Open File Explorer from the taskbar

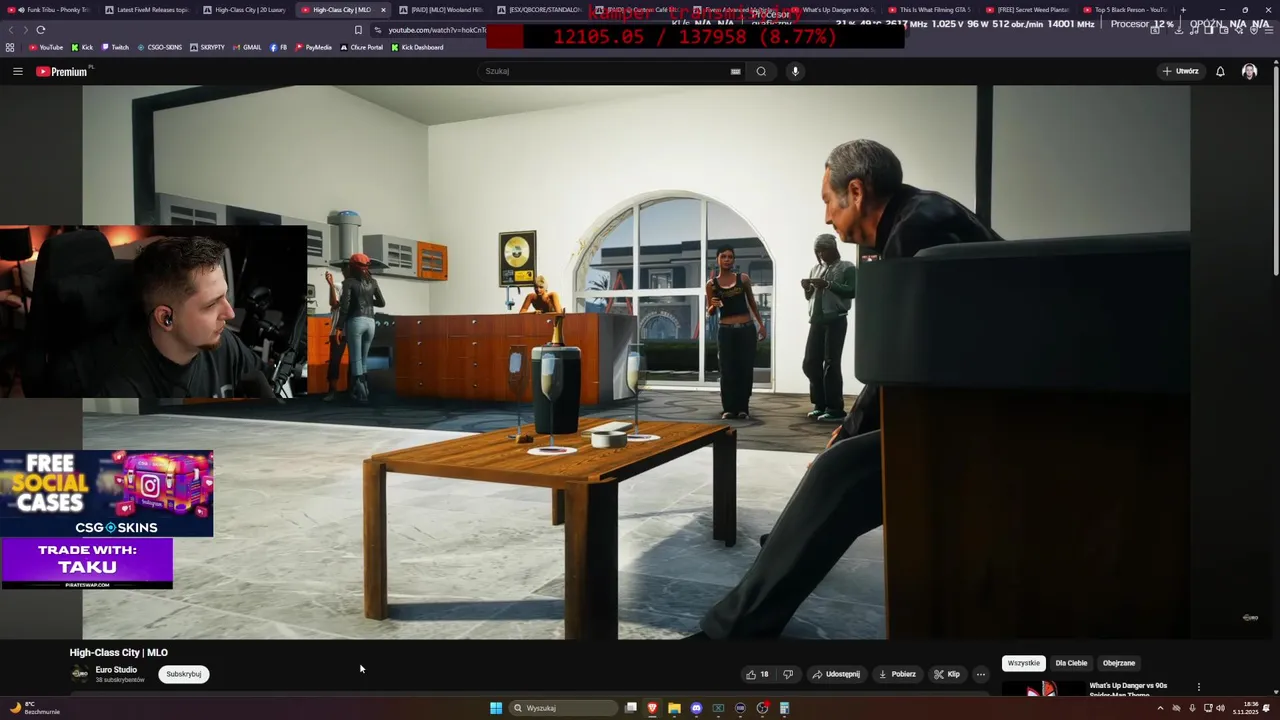coord(674,708)
